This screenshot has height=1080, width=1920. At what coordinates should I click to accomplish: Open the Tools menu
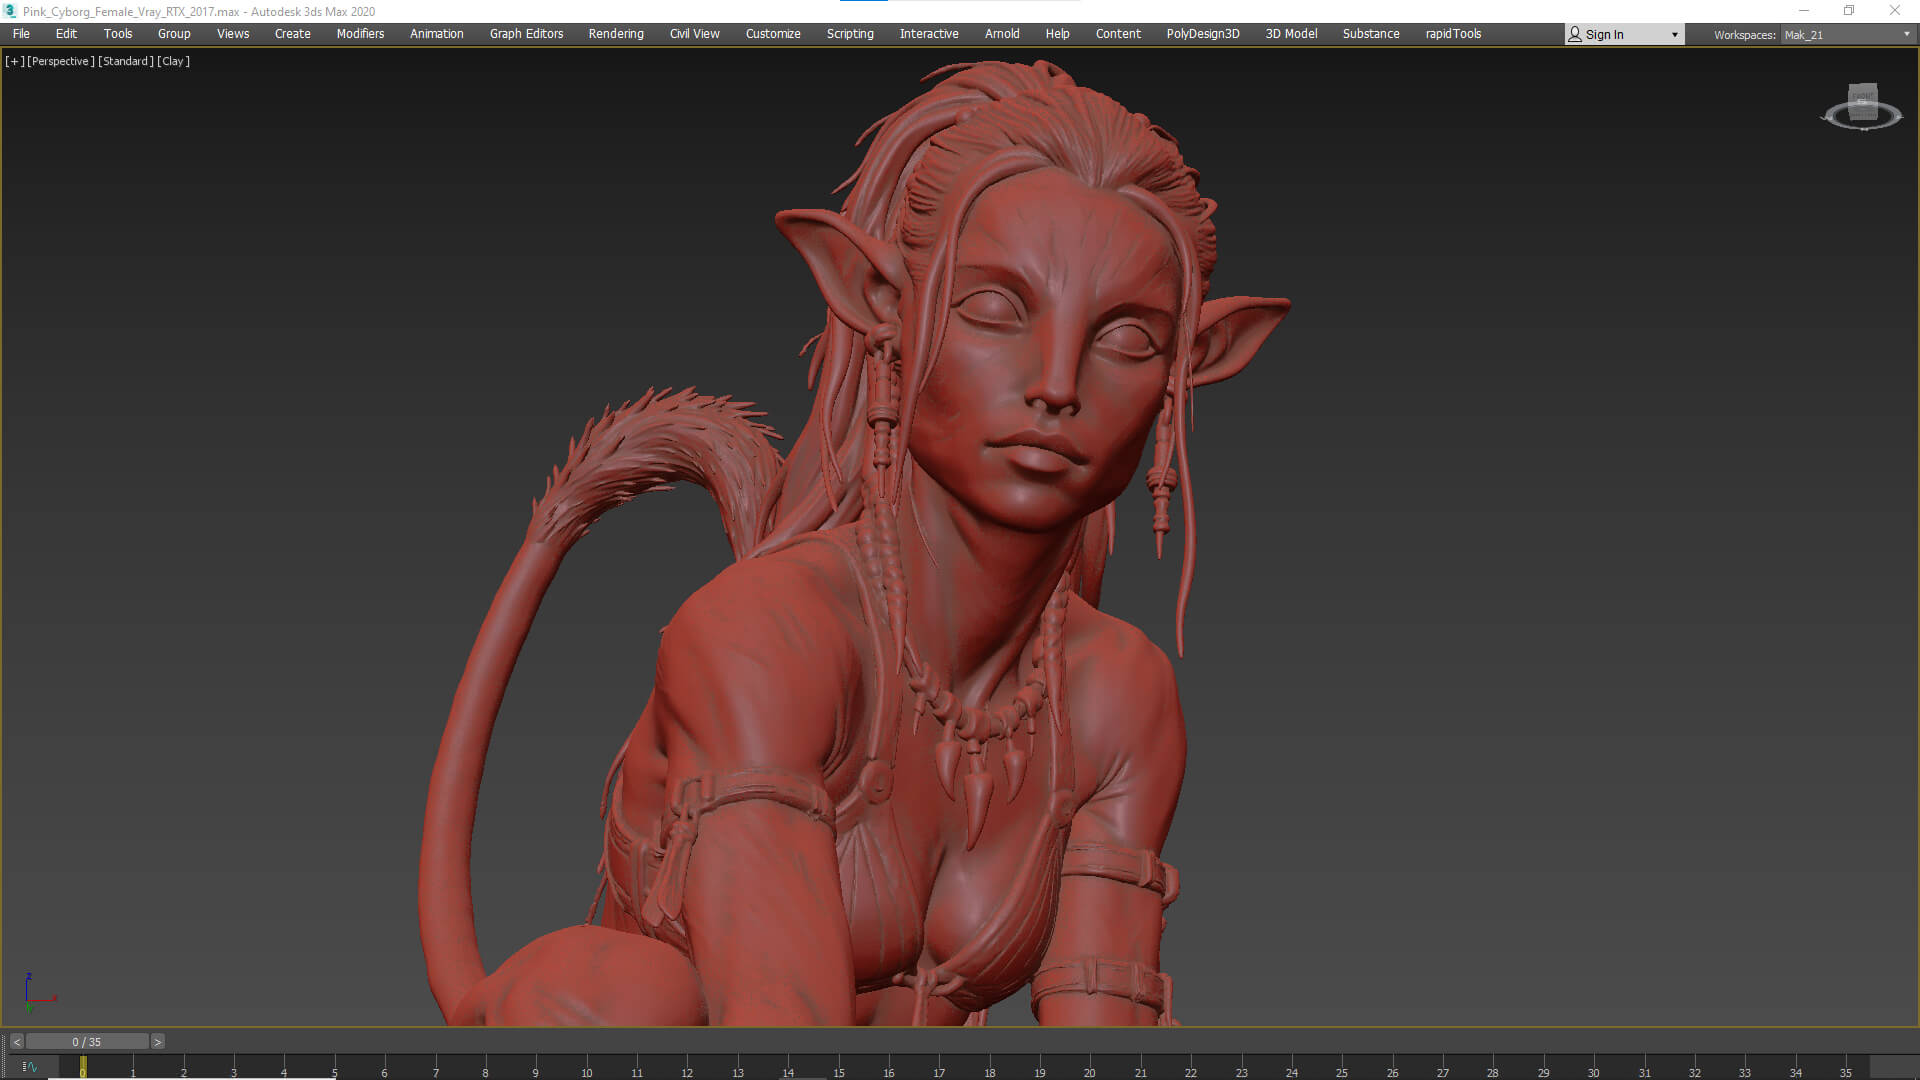(x=118, y=34)
